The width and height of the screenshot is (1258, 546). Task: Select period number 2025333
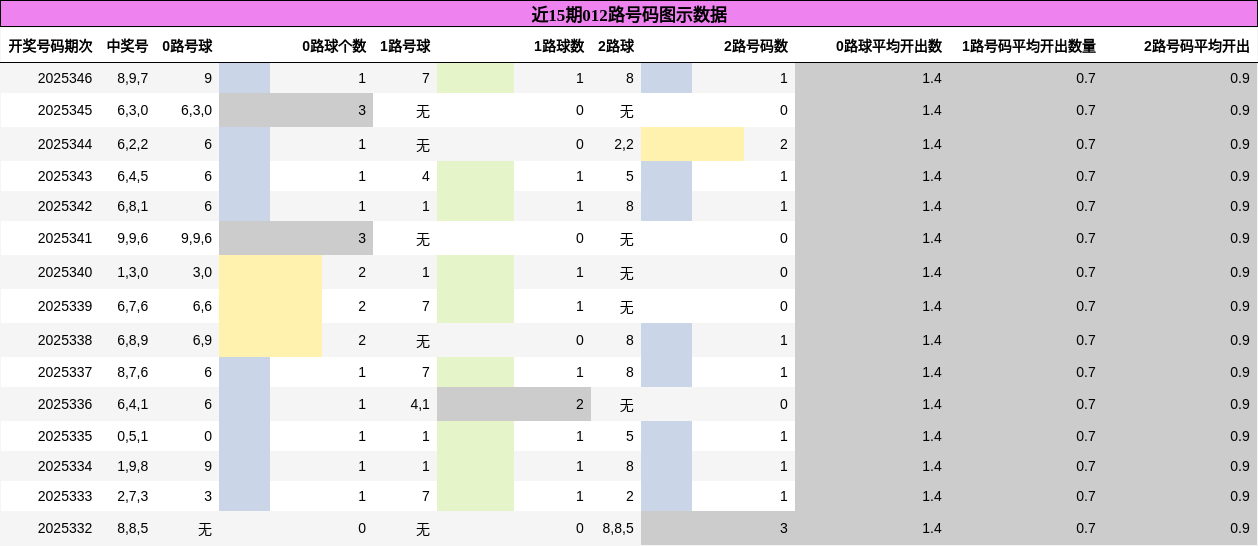point(65,496)
